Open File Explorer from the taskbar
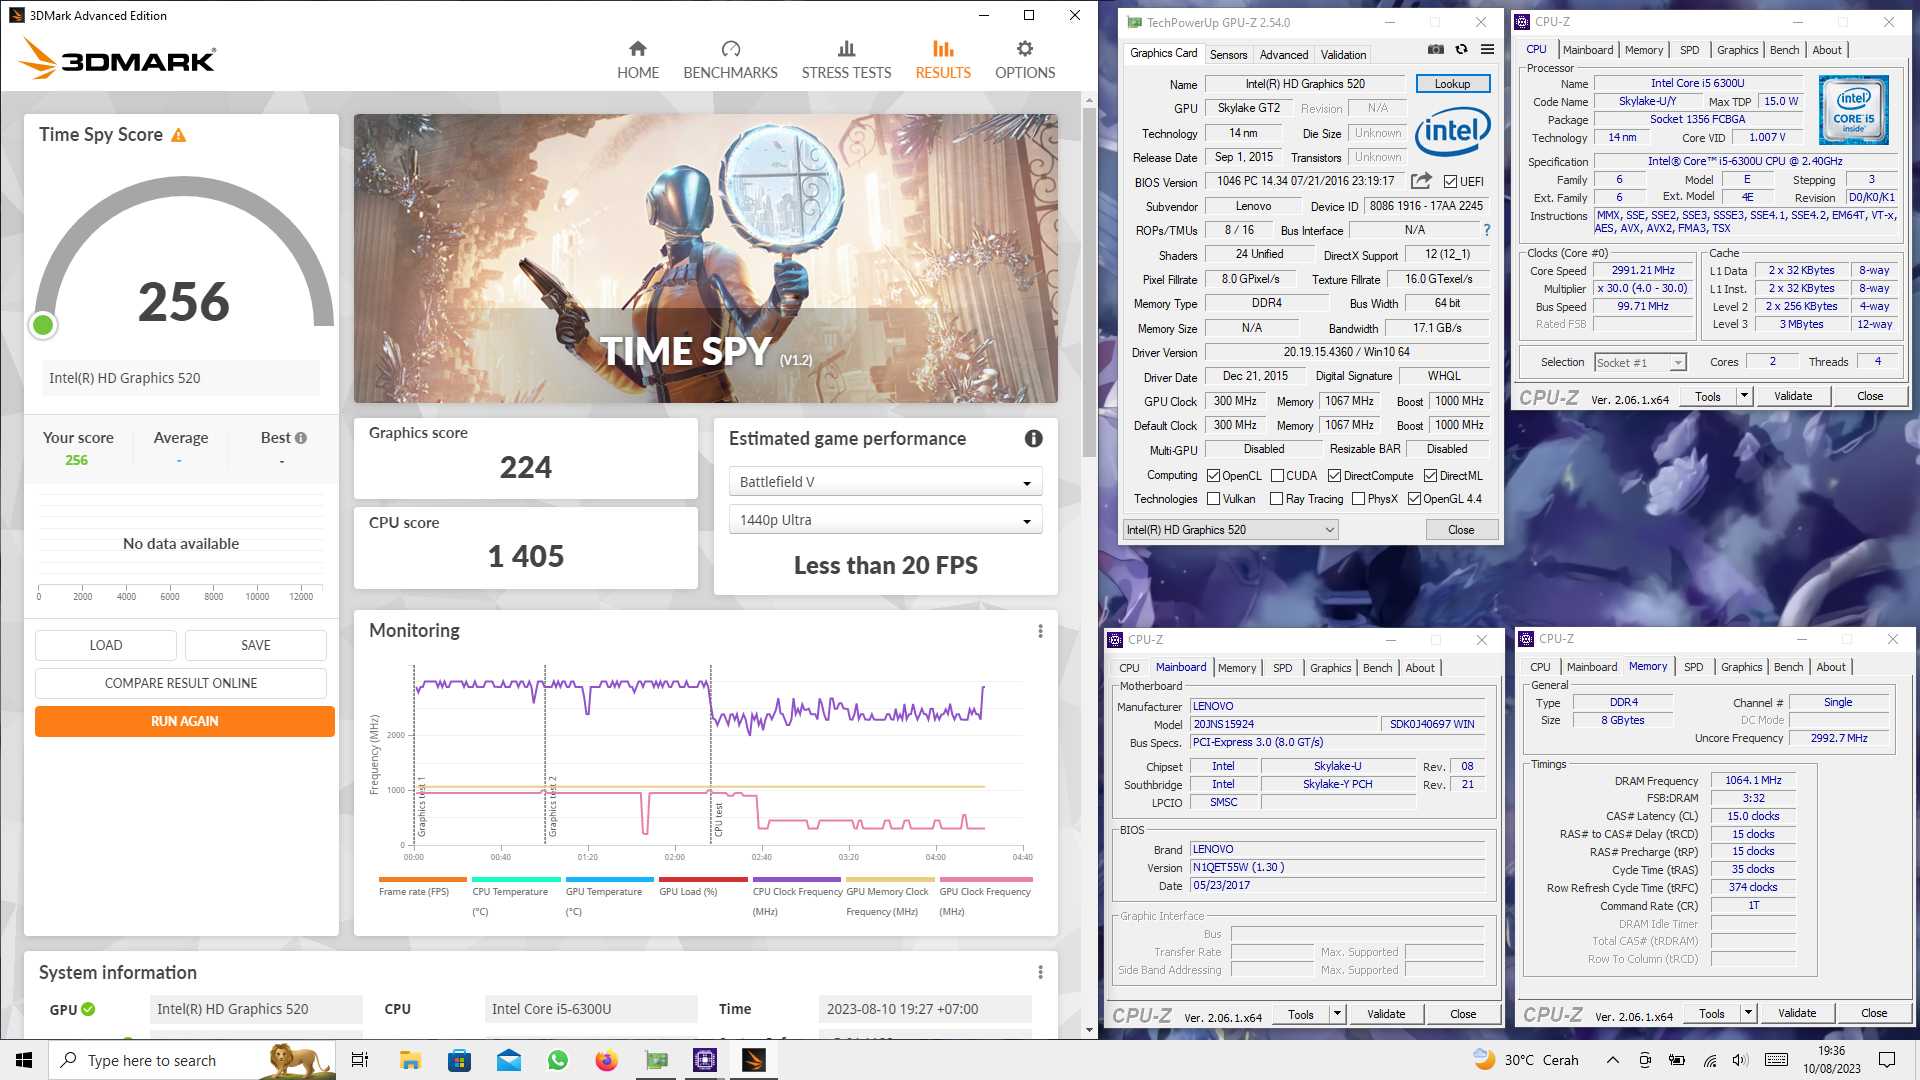The width and height of the screenshot is (1920, 1080). [x=410, y=1060]
